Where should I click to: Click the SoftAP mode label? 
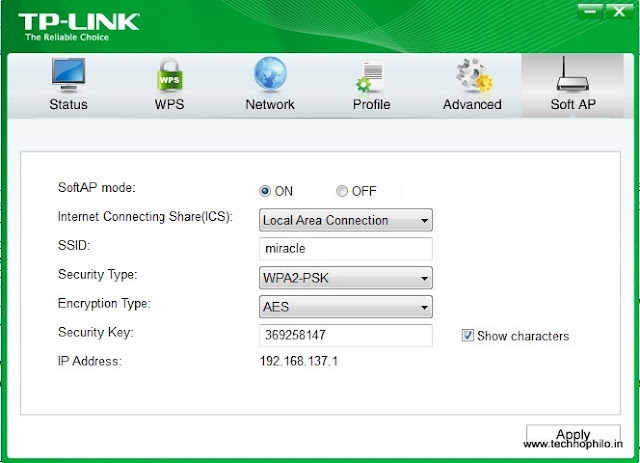pyautogui.click(x=96, y=187)
